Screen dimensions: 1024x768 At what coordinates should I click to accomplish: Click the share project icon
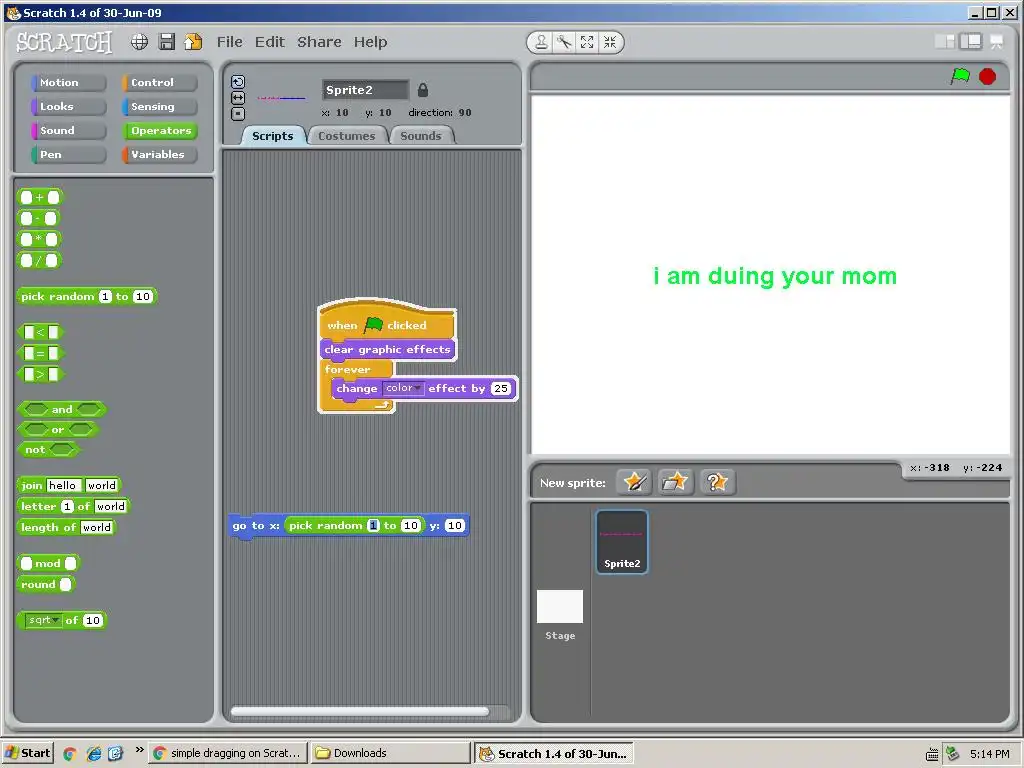tap(193, 42)
